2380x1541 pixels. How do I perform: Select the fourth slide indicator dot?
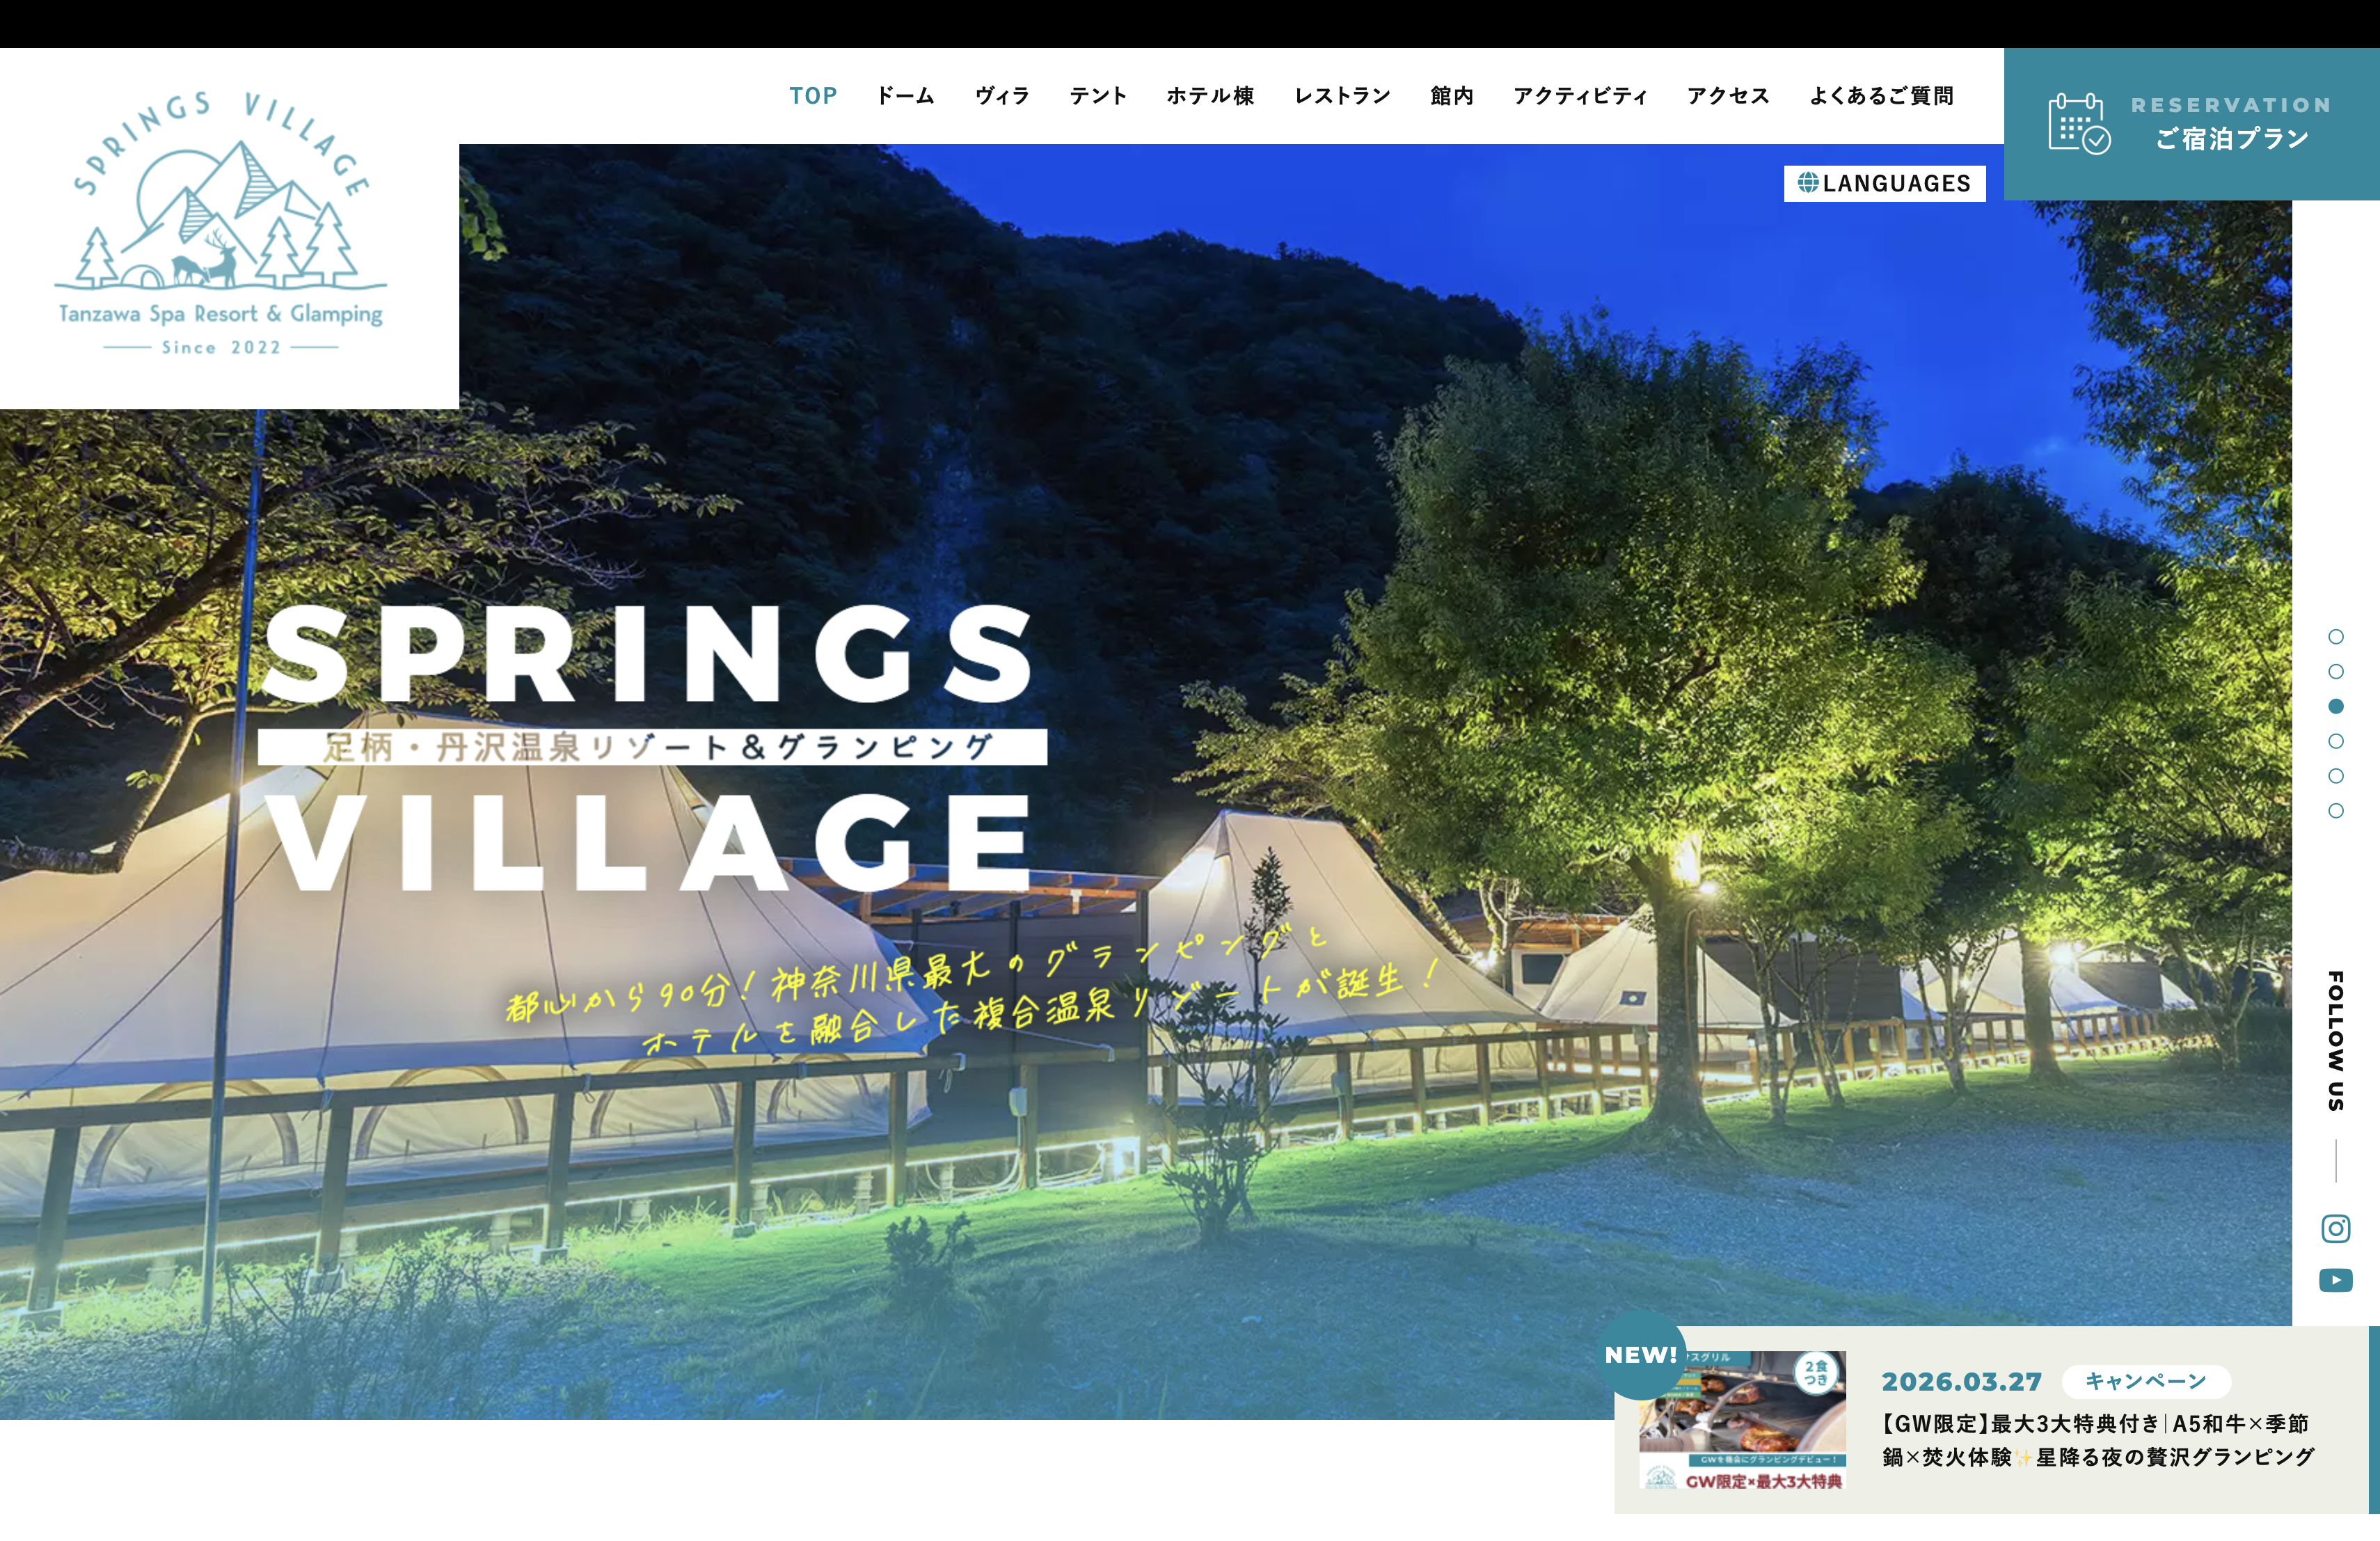click(2336, 741)
